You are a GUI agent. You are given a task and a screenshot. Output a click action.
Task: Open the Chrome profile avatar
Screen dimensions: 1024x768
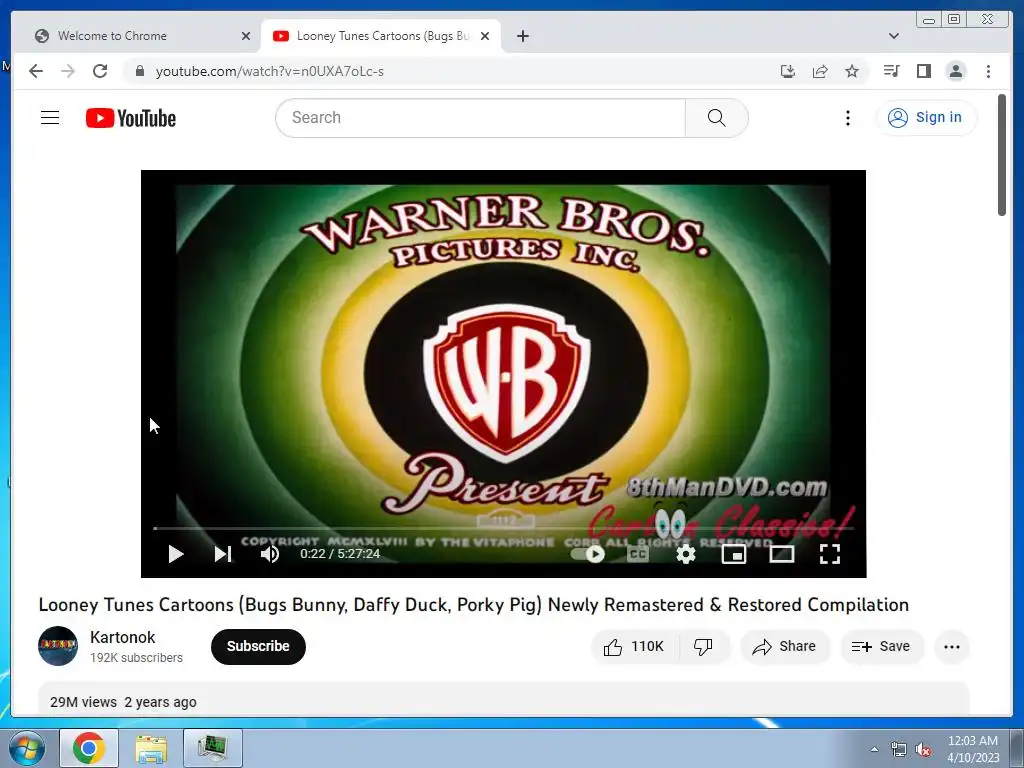[x=955, y=71]
